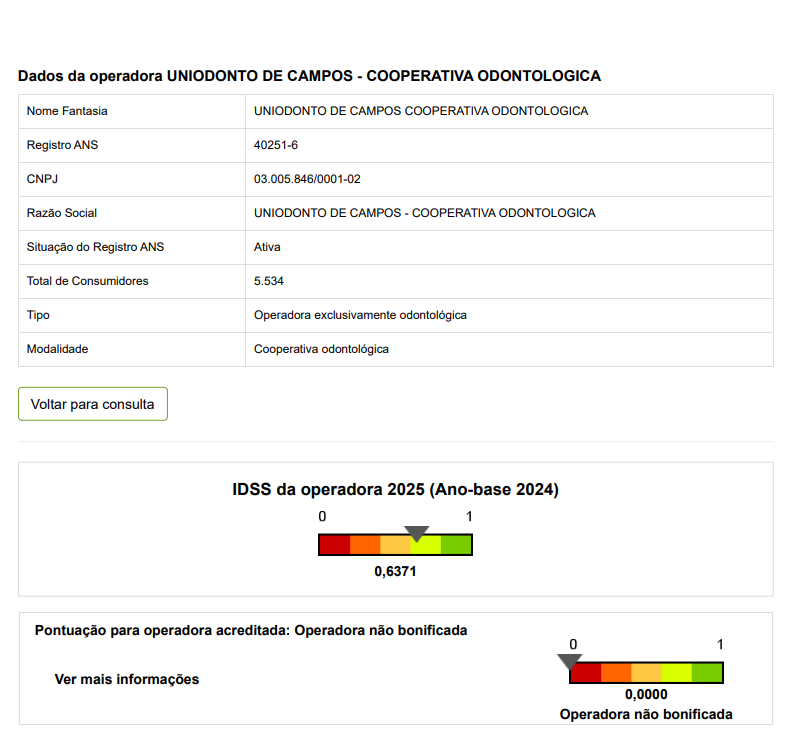Image resolution: width=788 pixels, height=748 pixels.
Task: Click the red segment of the IDSS gauge
Action: tap(334, 545)
